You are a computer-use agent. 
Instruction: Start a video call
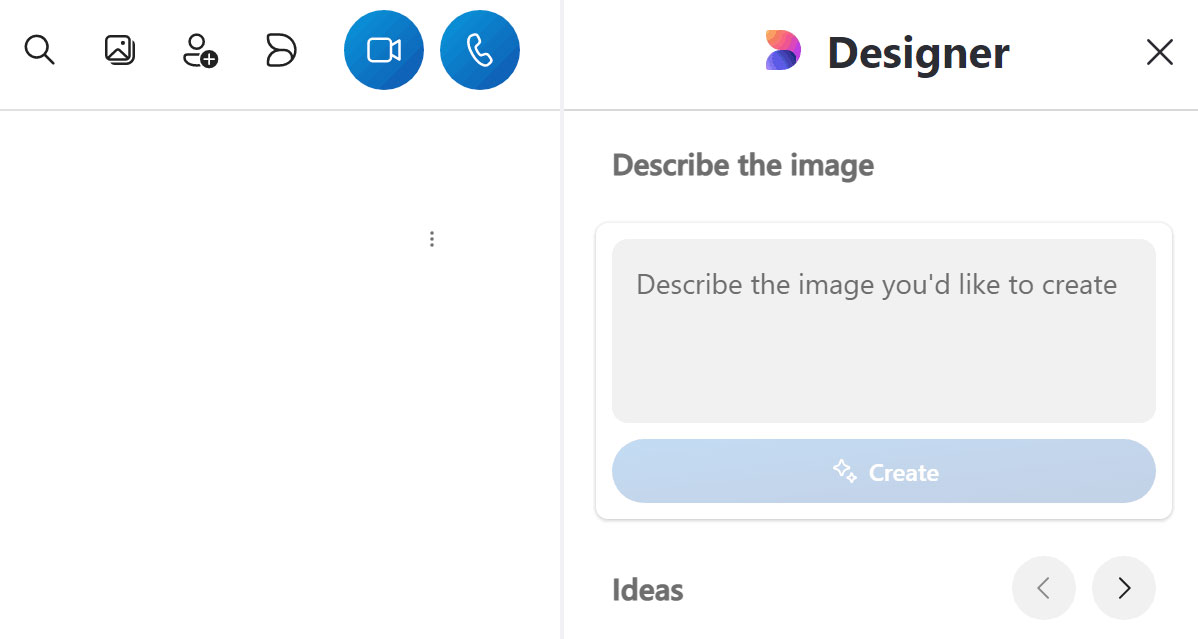[384, 50]
